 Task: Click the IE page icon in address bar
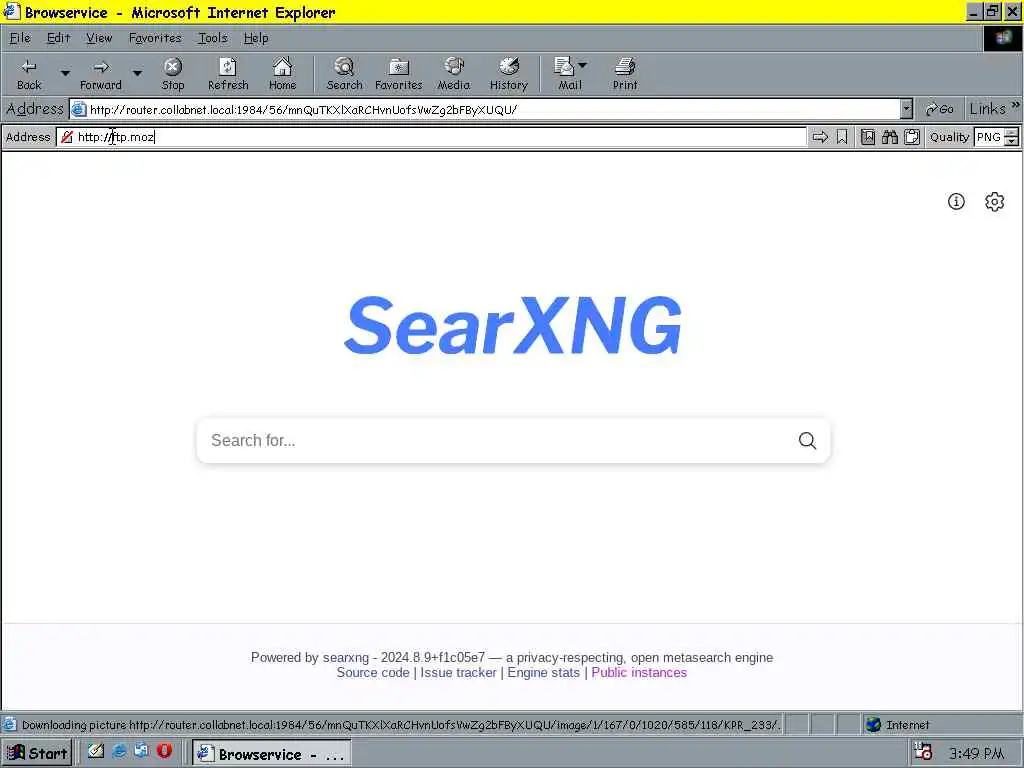[x=79, y=109]
